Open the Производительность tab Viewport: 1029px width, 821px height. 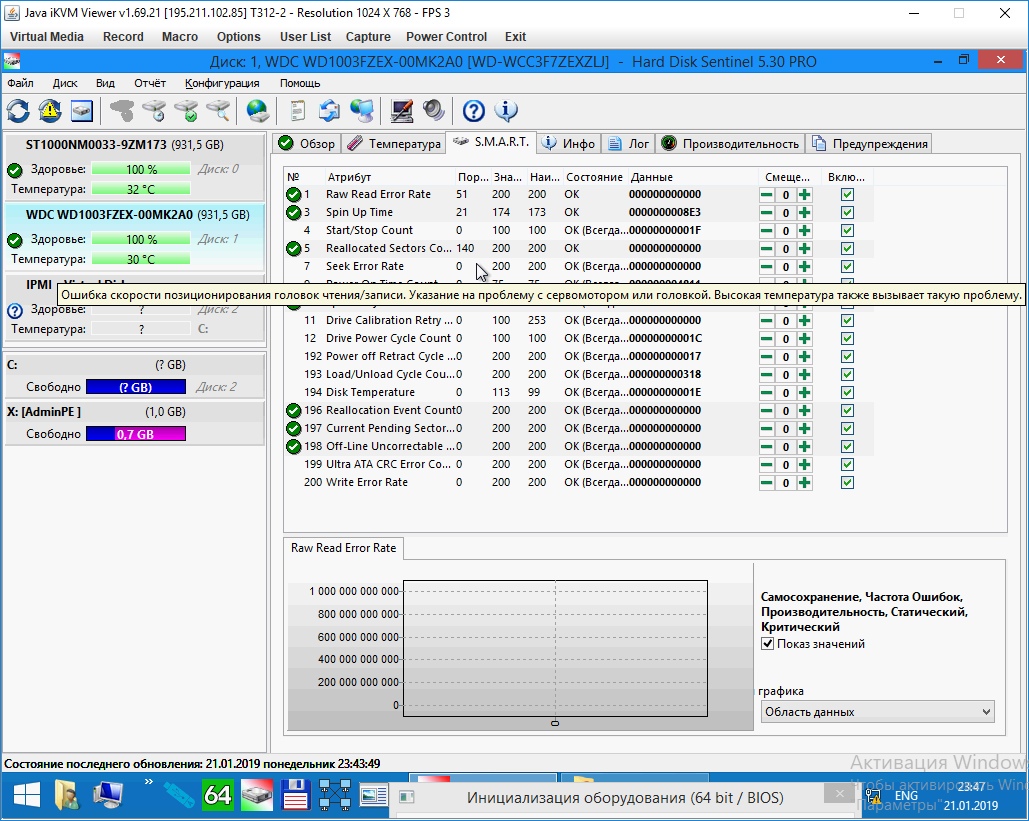pyautogui.click(x=730, y=144)
